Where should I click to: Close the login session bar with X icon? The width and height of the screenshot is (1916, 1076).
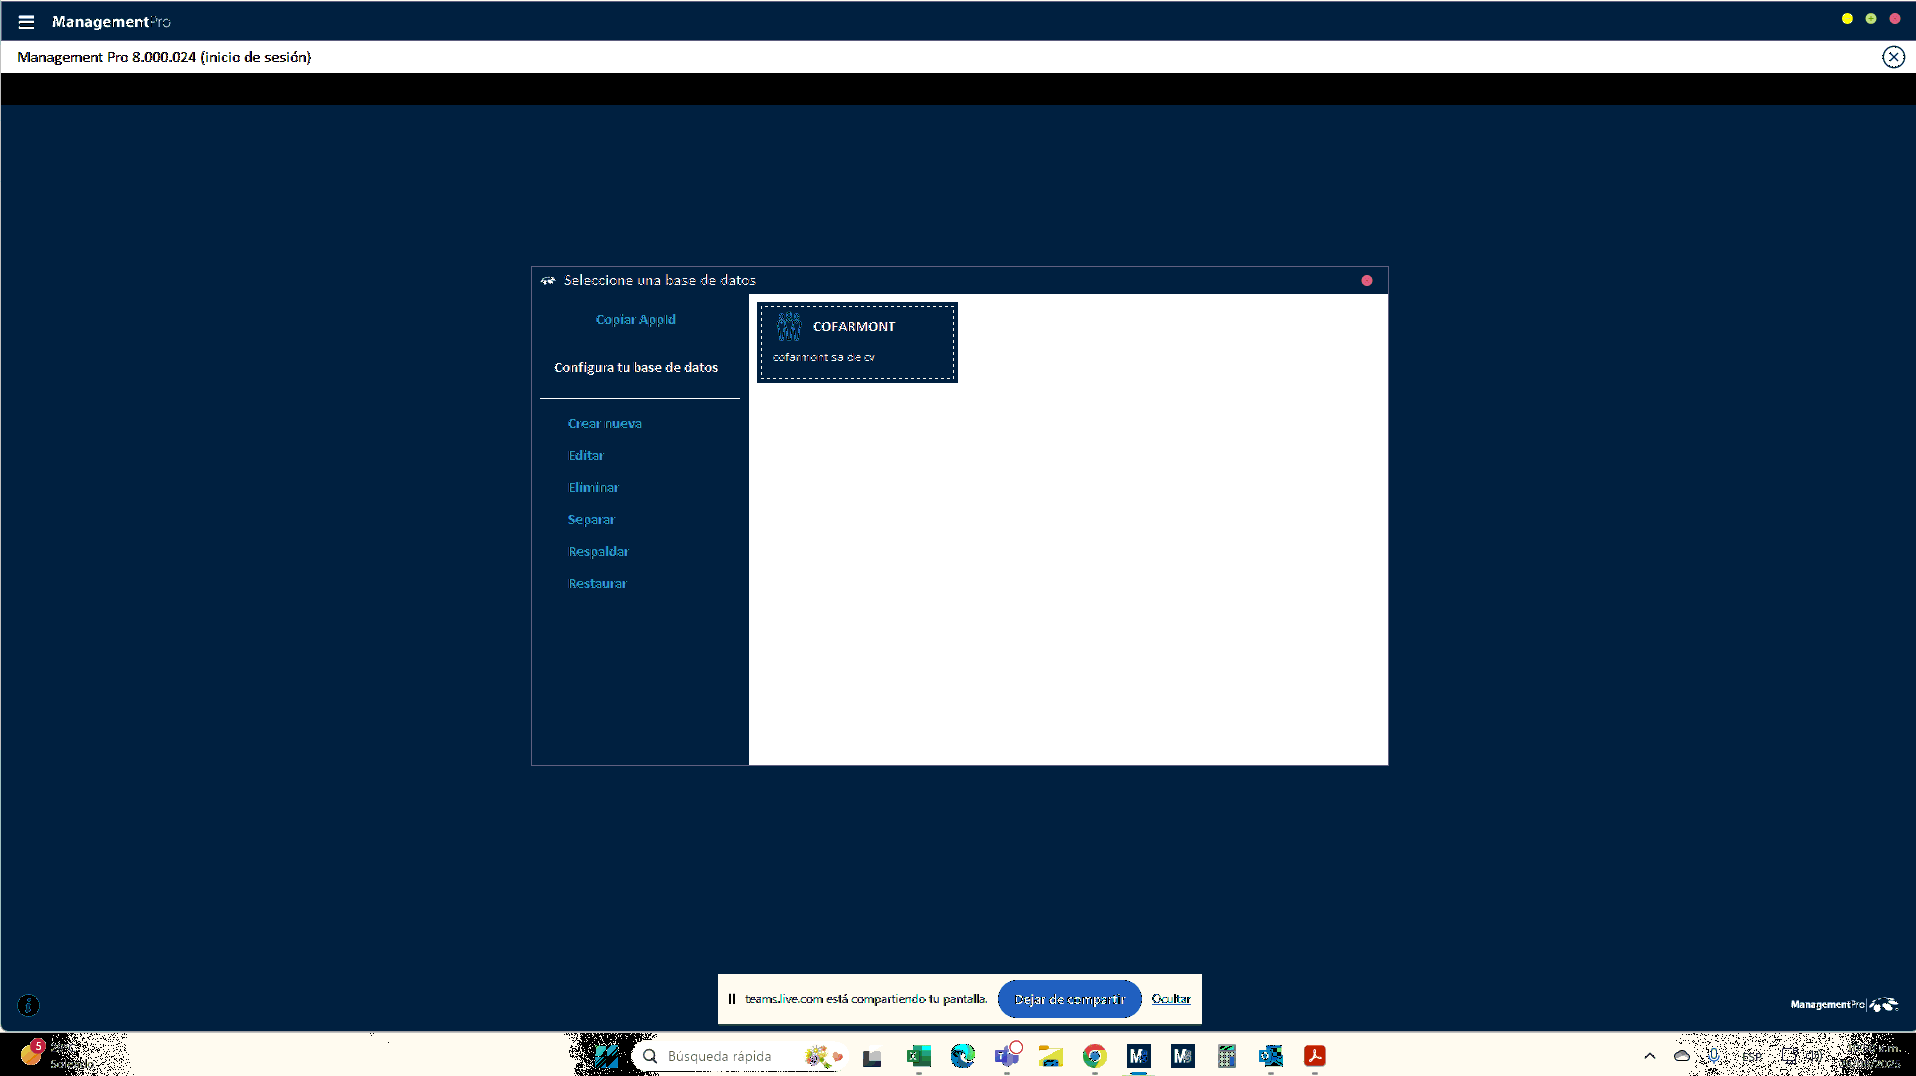point(1893,57)
